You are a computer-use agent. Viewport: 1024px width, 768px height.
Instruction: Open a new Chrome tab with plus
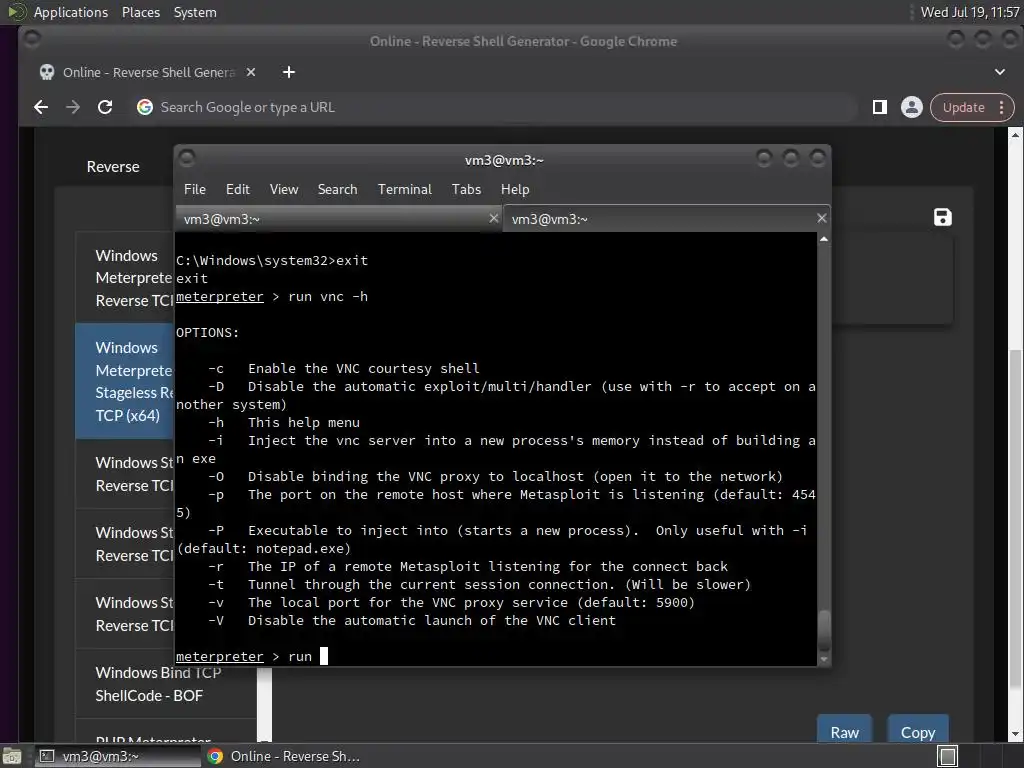pos(289,72)
